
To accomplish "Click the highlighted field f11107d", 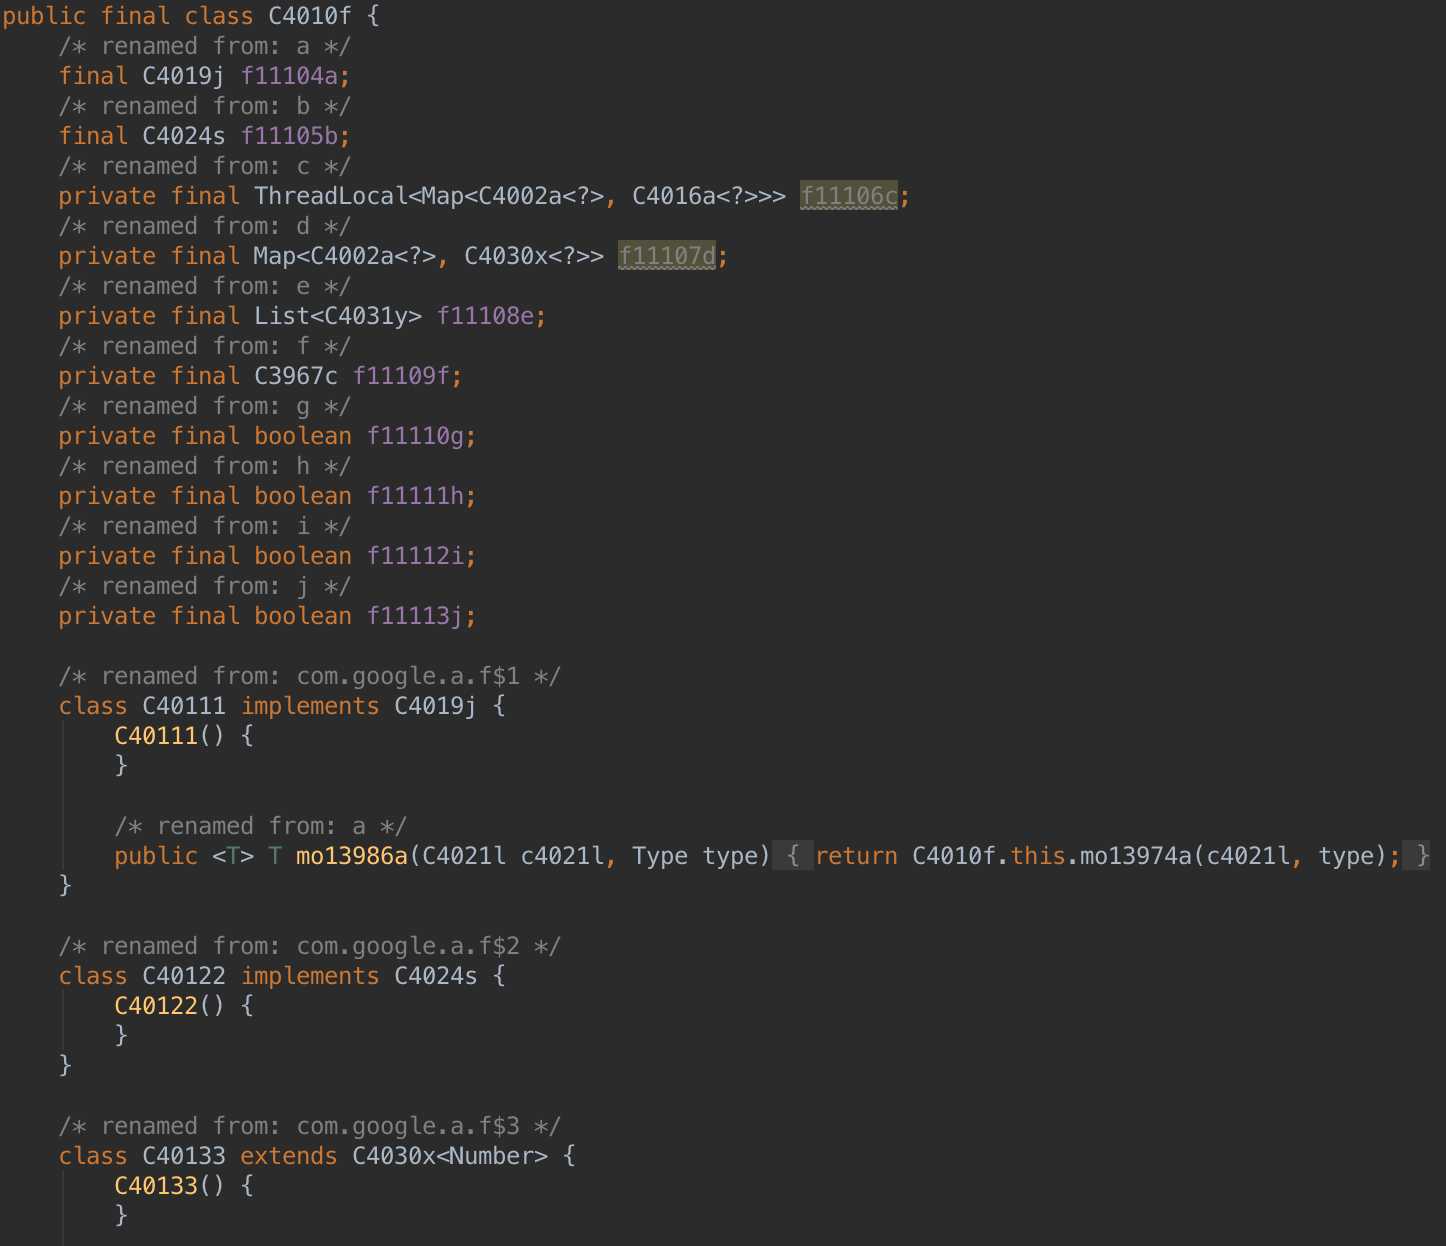I will pos(667,256).
